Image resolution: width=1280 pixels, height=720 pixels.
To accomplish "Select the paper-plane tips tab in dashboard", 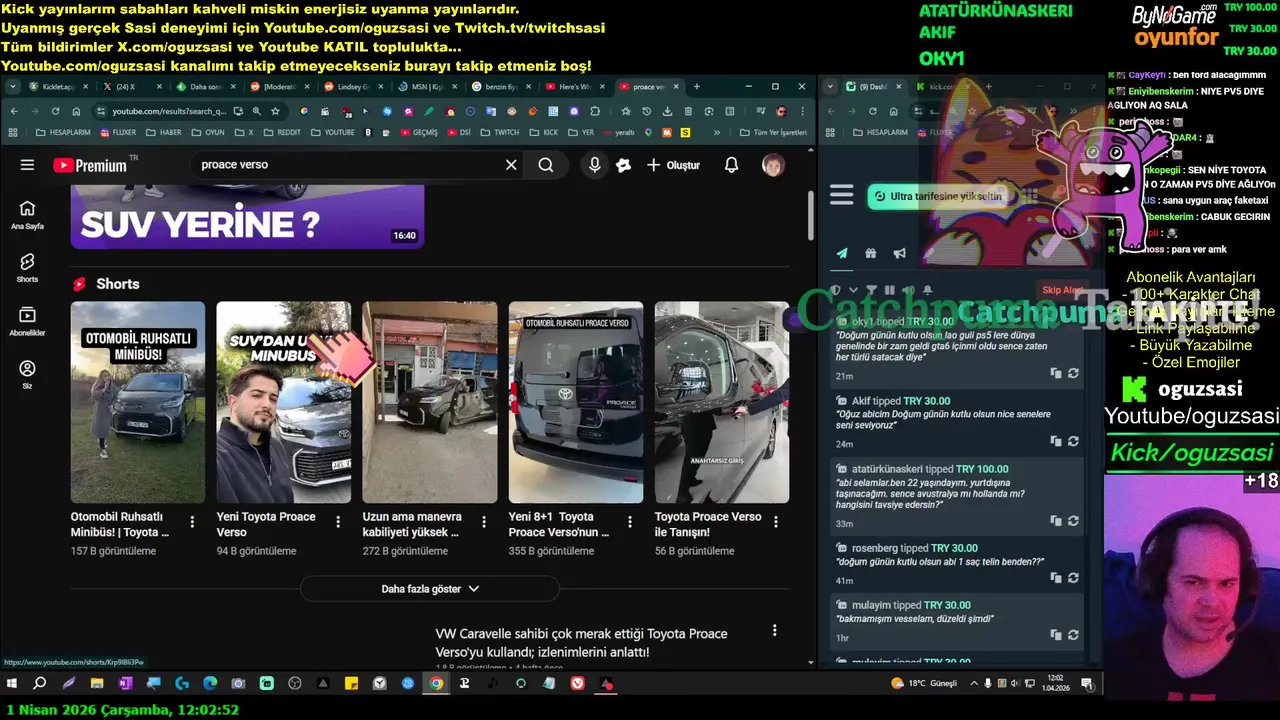I will coord(842,254).
